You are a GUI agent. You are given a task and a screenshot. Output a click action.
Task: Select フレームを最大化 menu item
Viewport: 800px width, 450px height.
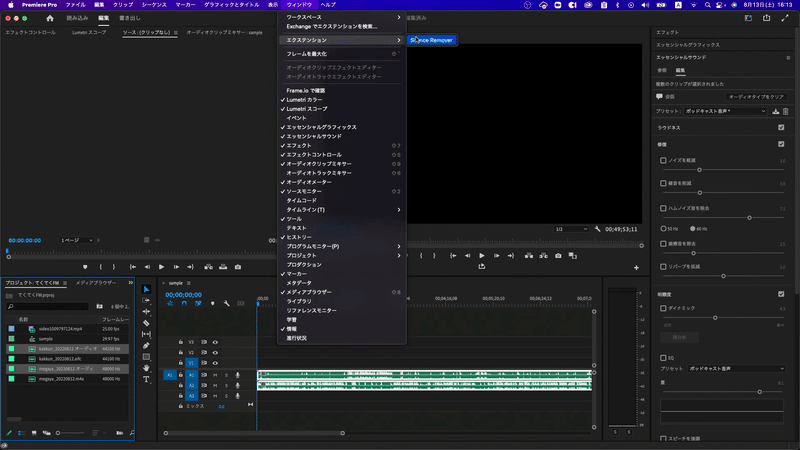pyautogui.click(x=342, y=54)
